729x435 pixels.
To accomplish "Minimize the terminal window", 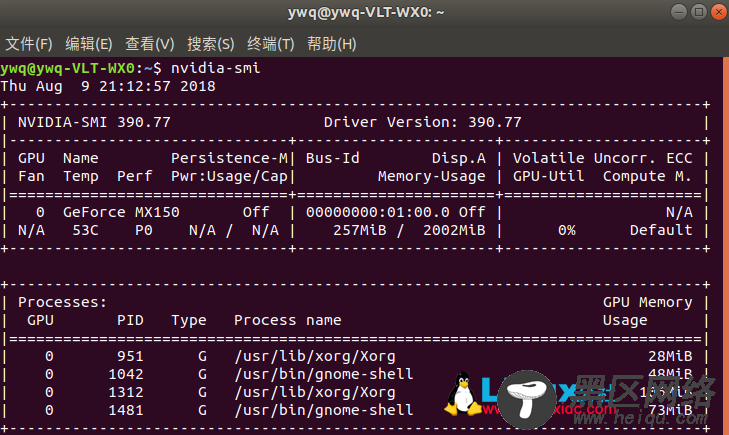I will click(679, 12).
